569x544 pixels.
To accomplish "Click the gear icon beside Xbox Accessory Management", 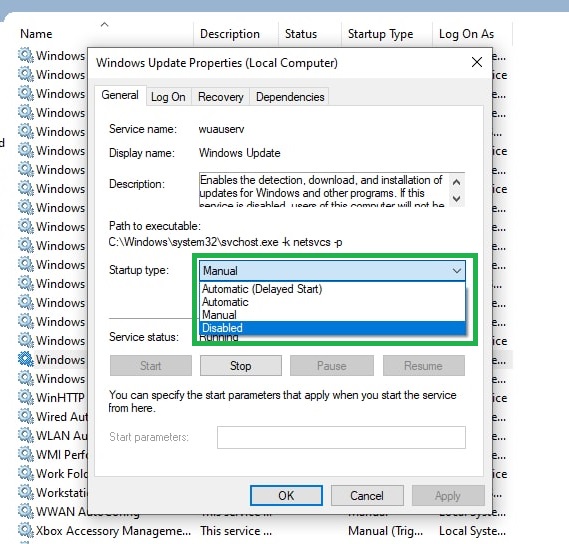I will click(x=26, y=530).
